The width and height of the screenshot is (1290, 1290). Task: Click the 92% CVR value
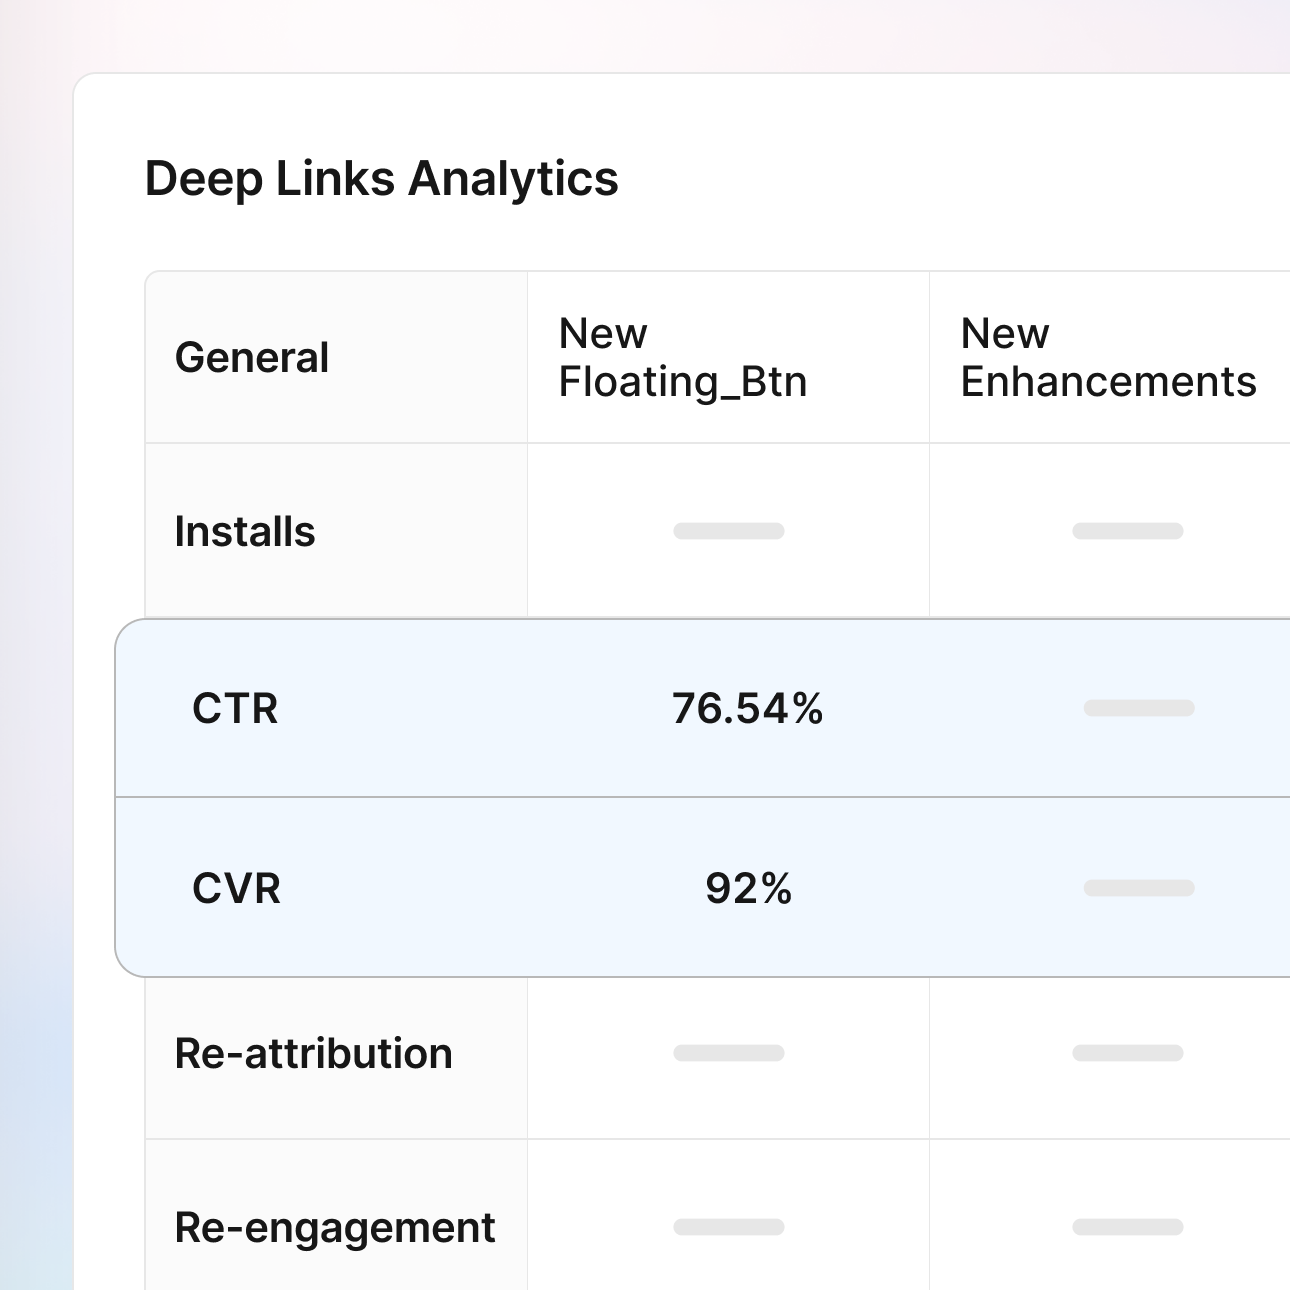point(748,887)
